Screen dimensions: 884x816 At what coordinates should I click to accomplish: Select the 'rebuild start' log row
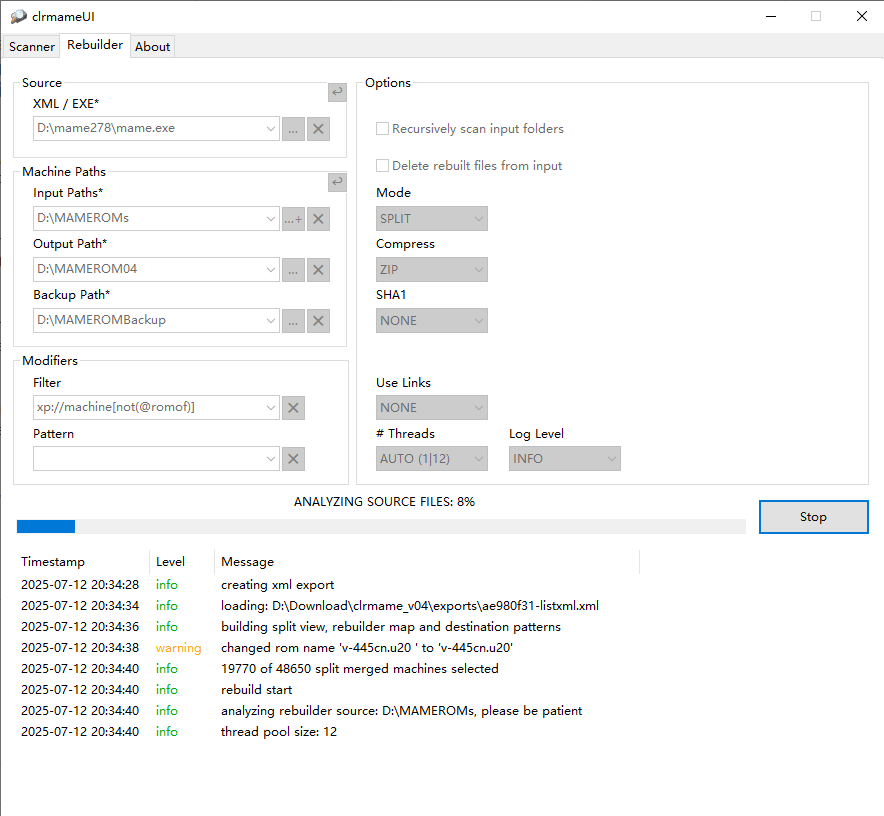click(x=330, y=690)
